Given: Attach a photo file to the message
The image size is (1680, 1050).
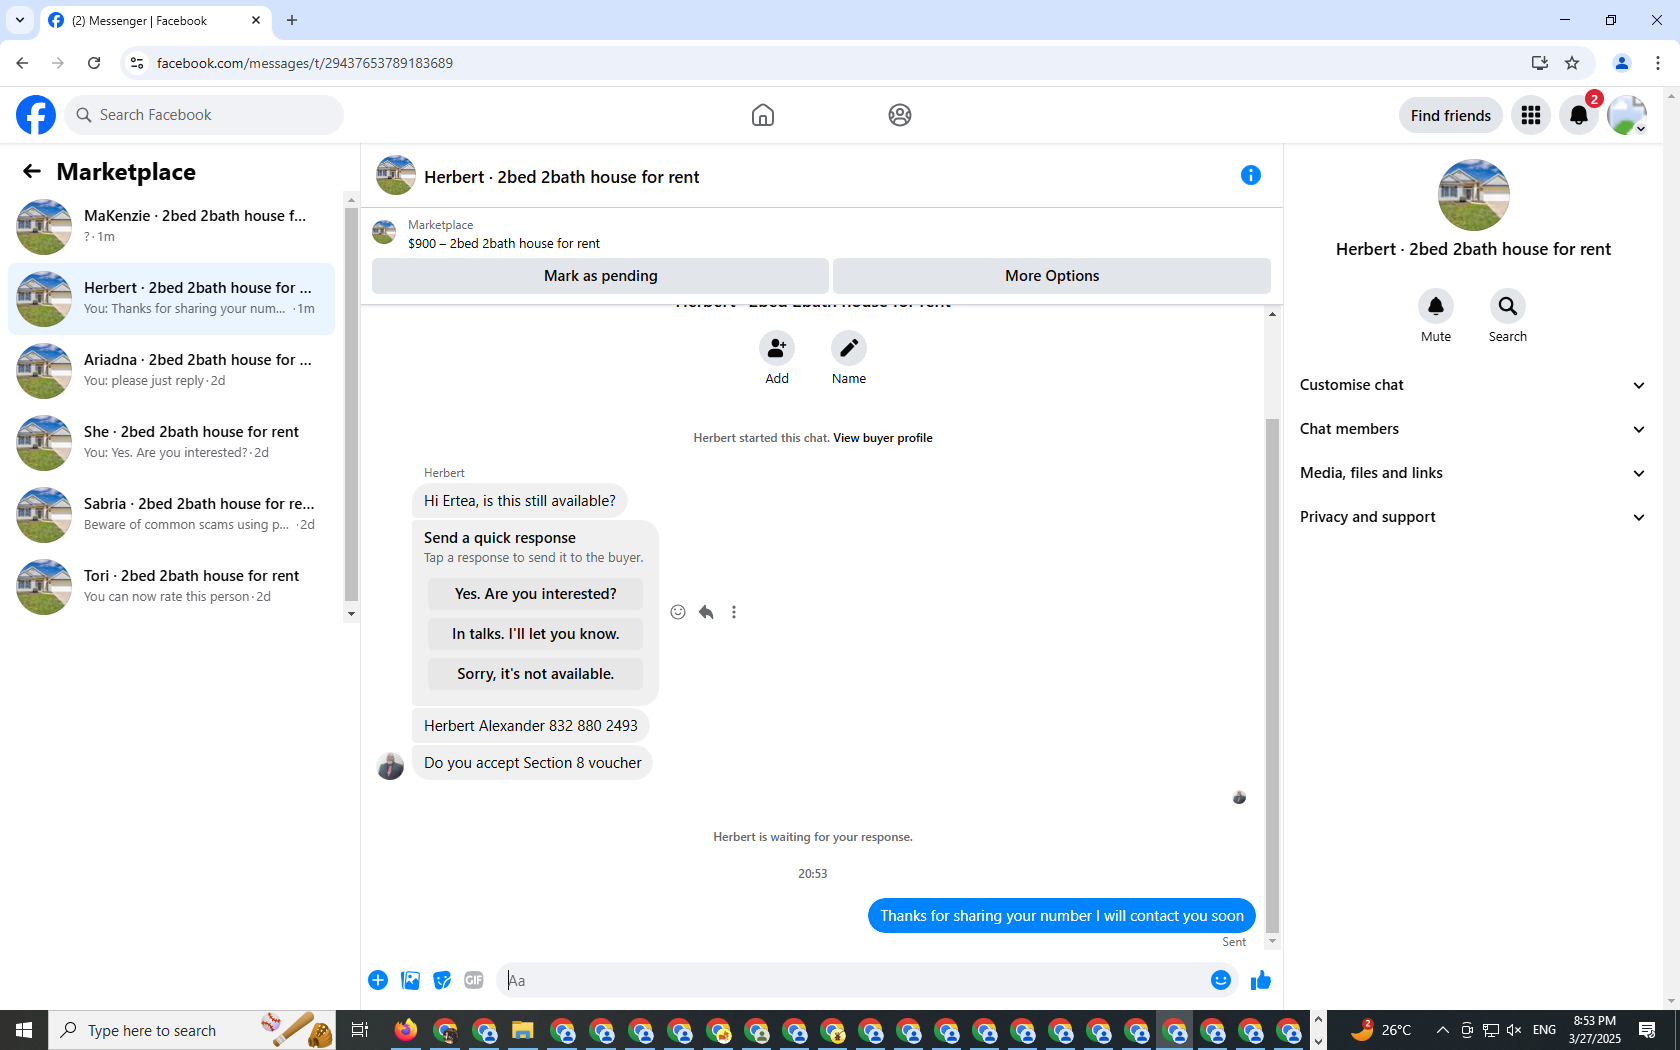Looking at the screenshot, I should (410, 980).
